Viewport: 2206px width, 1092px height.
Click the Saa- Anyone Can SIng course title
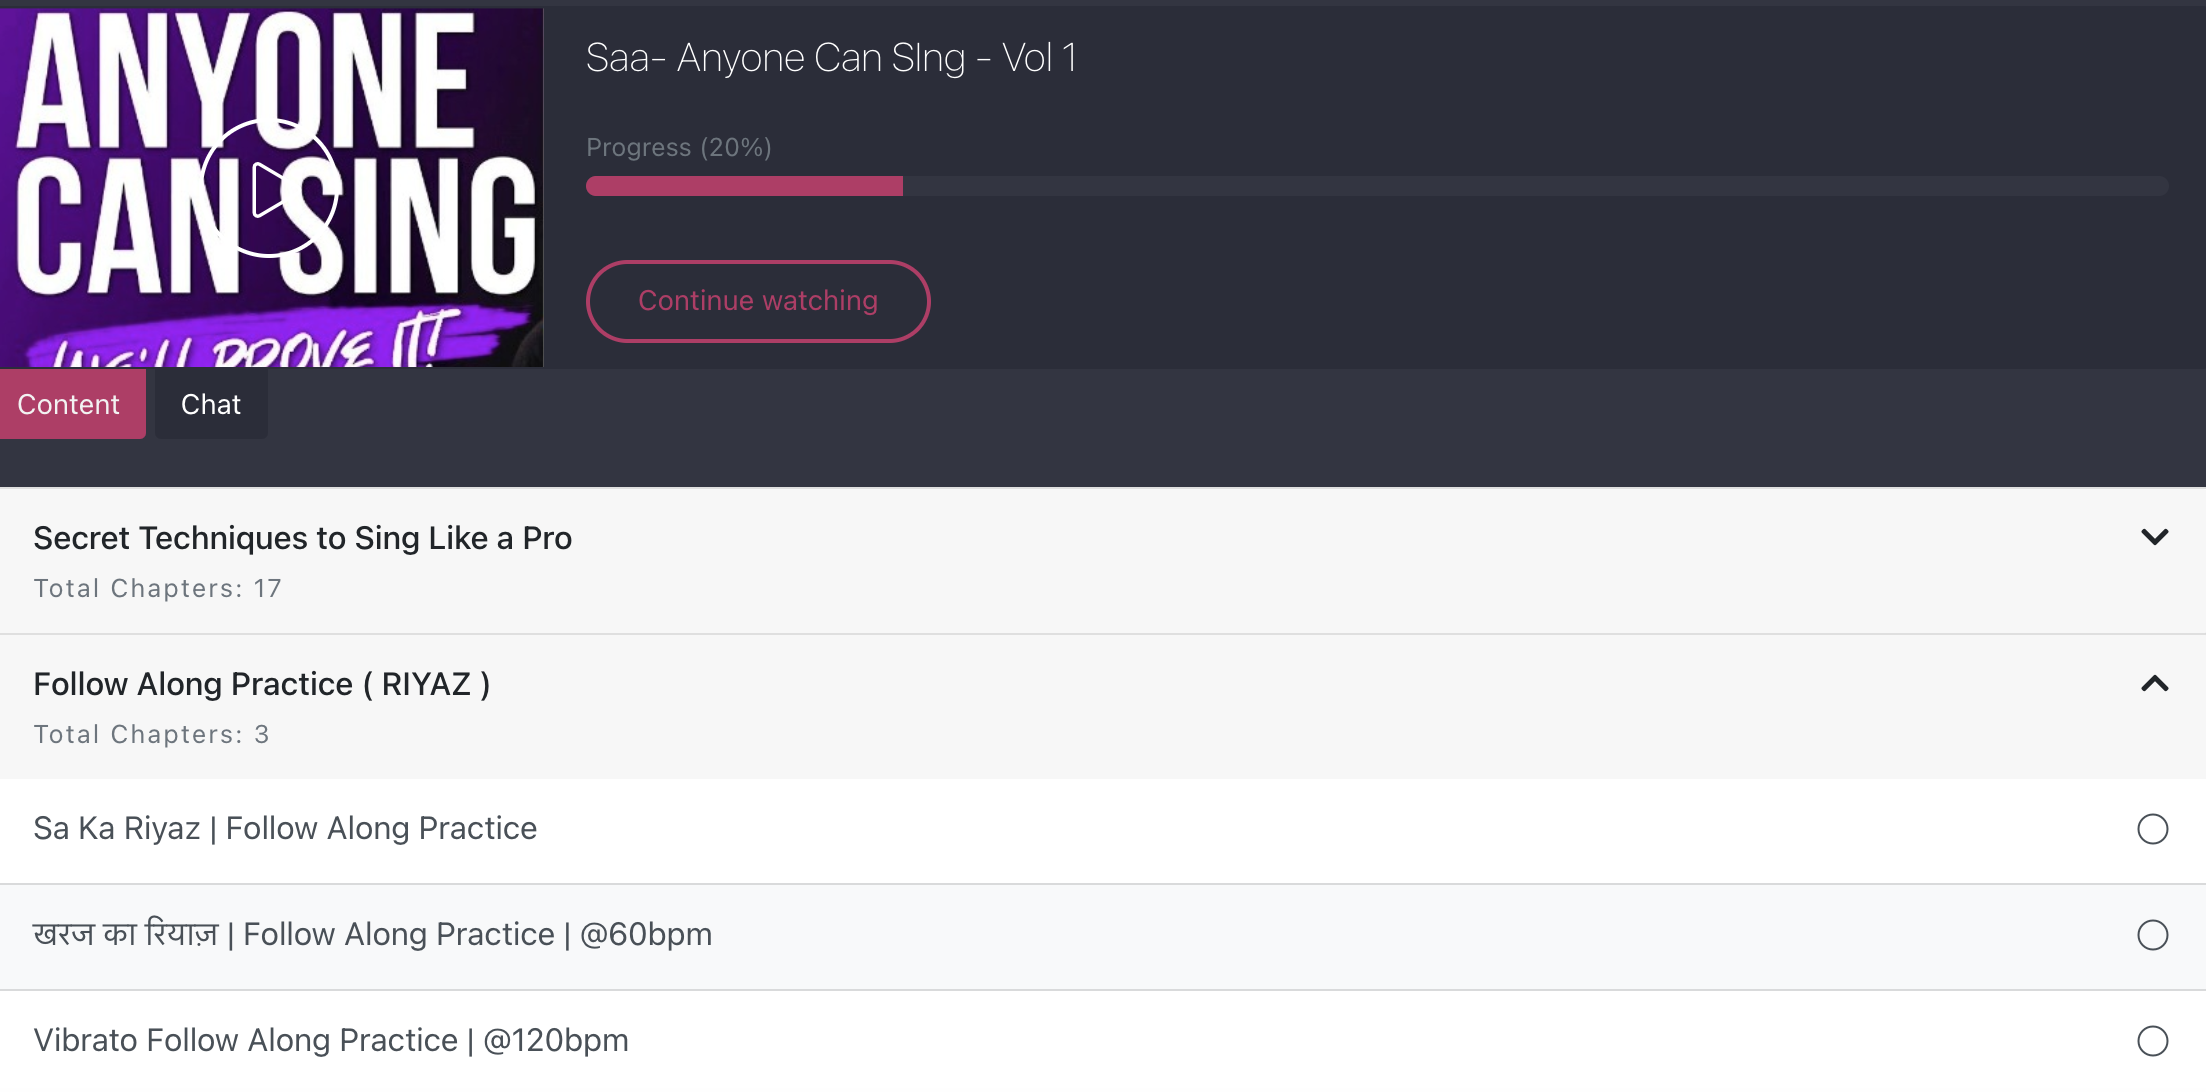click(831, 58)
